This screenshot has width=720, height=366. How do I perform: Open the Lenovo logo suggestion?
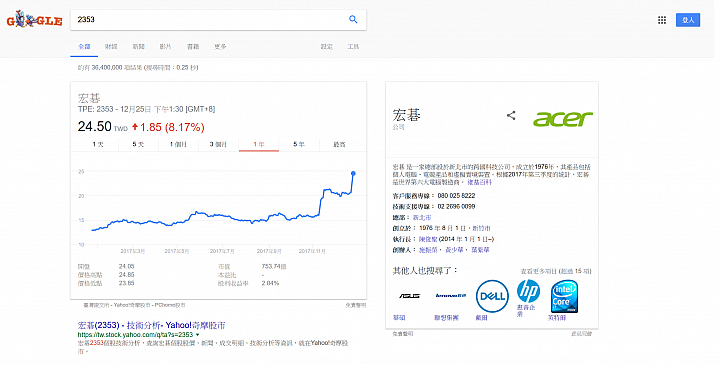pos(450,295)
